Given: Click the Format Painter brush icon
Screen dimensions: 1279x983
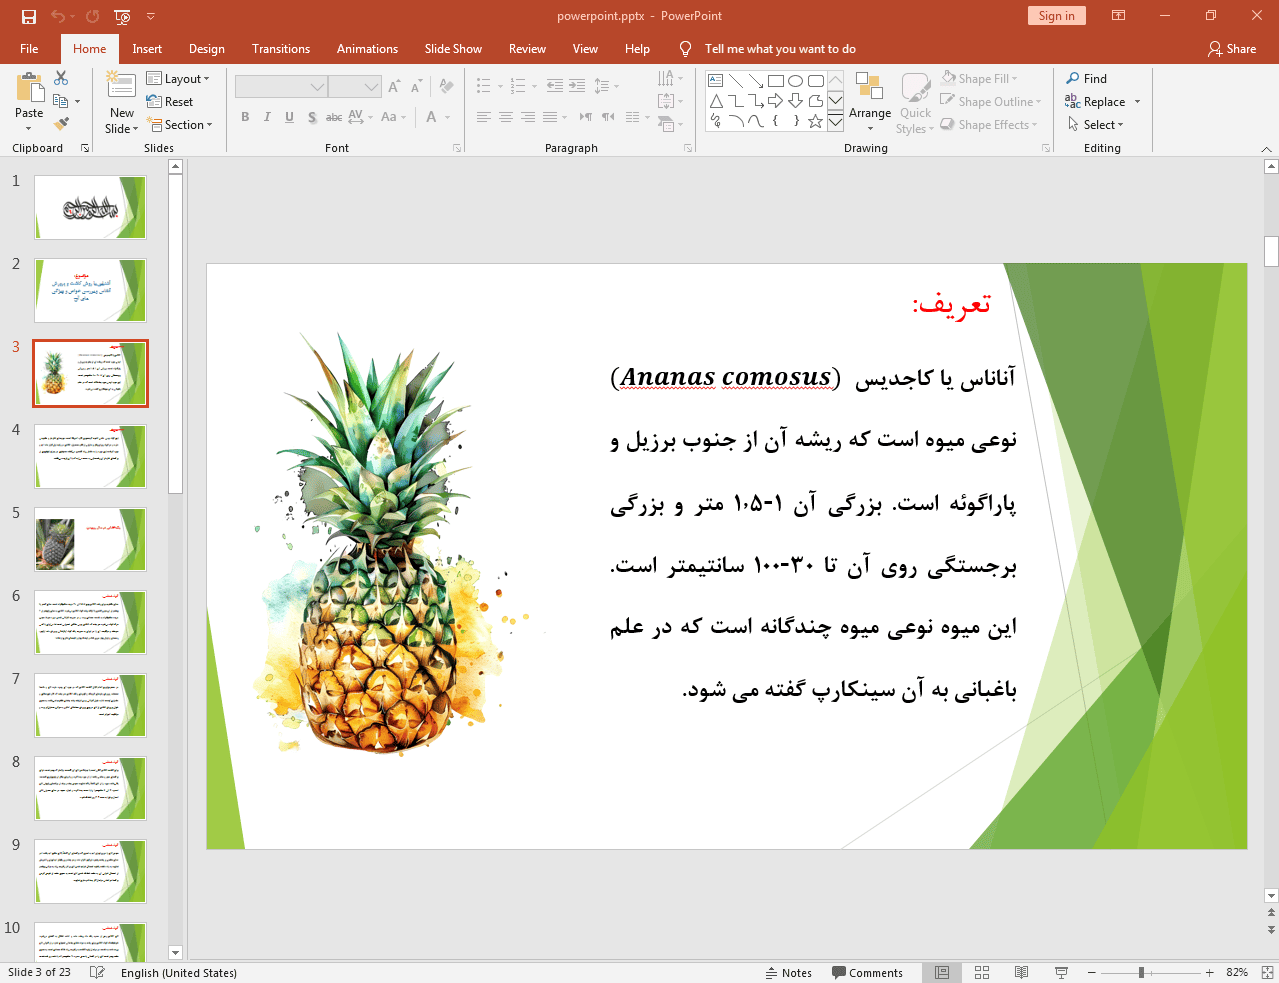Looking at the screenshot, I should click(x=61, y=124).
